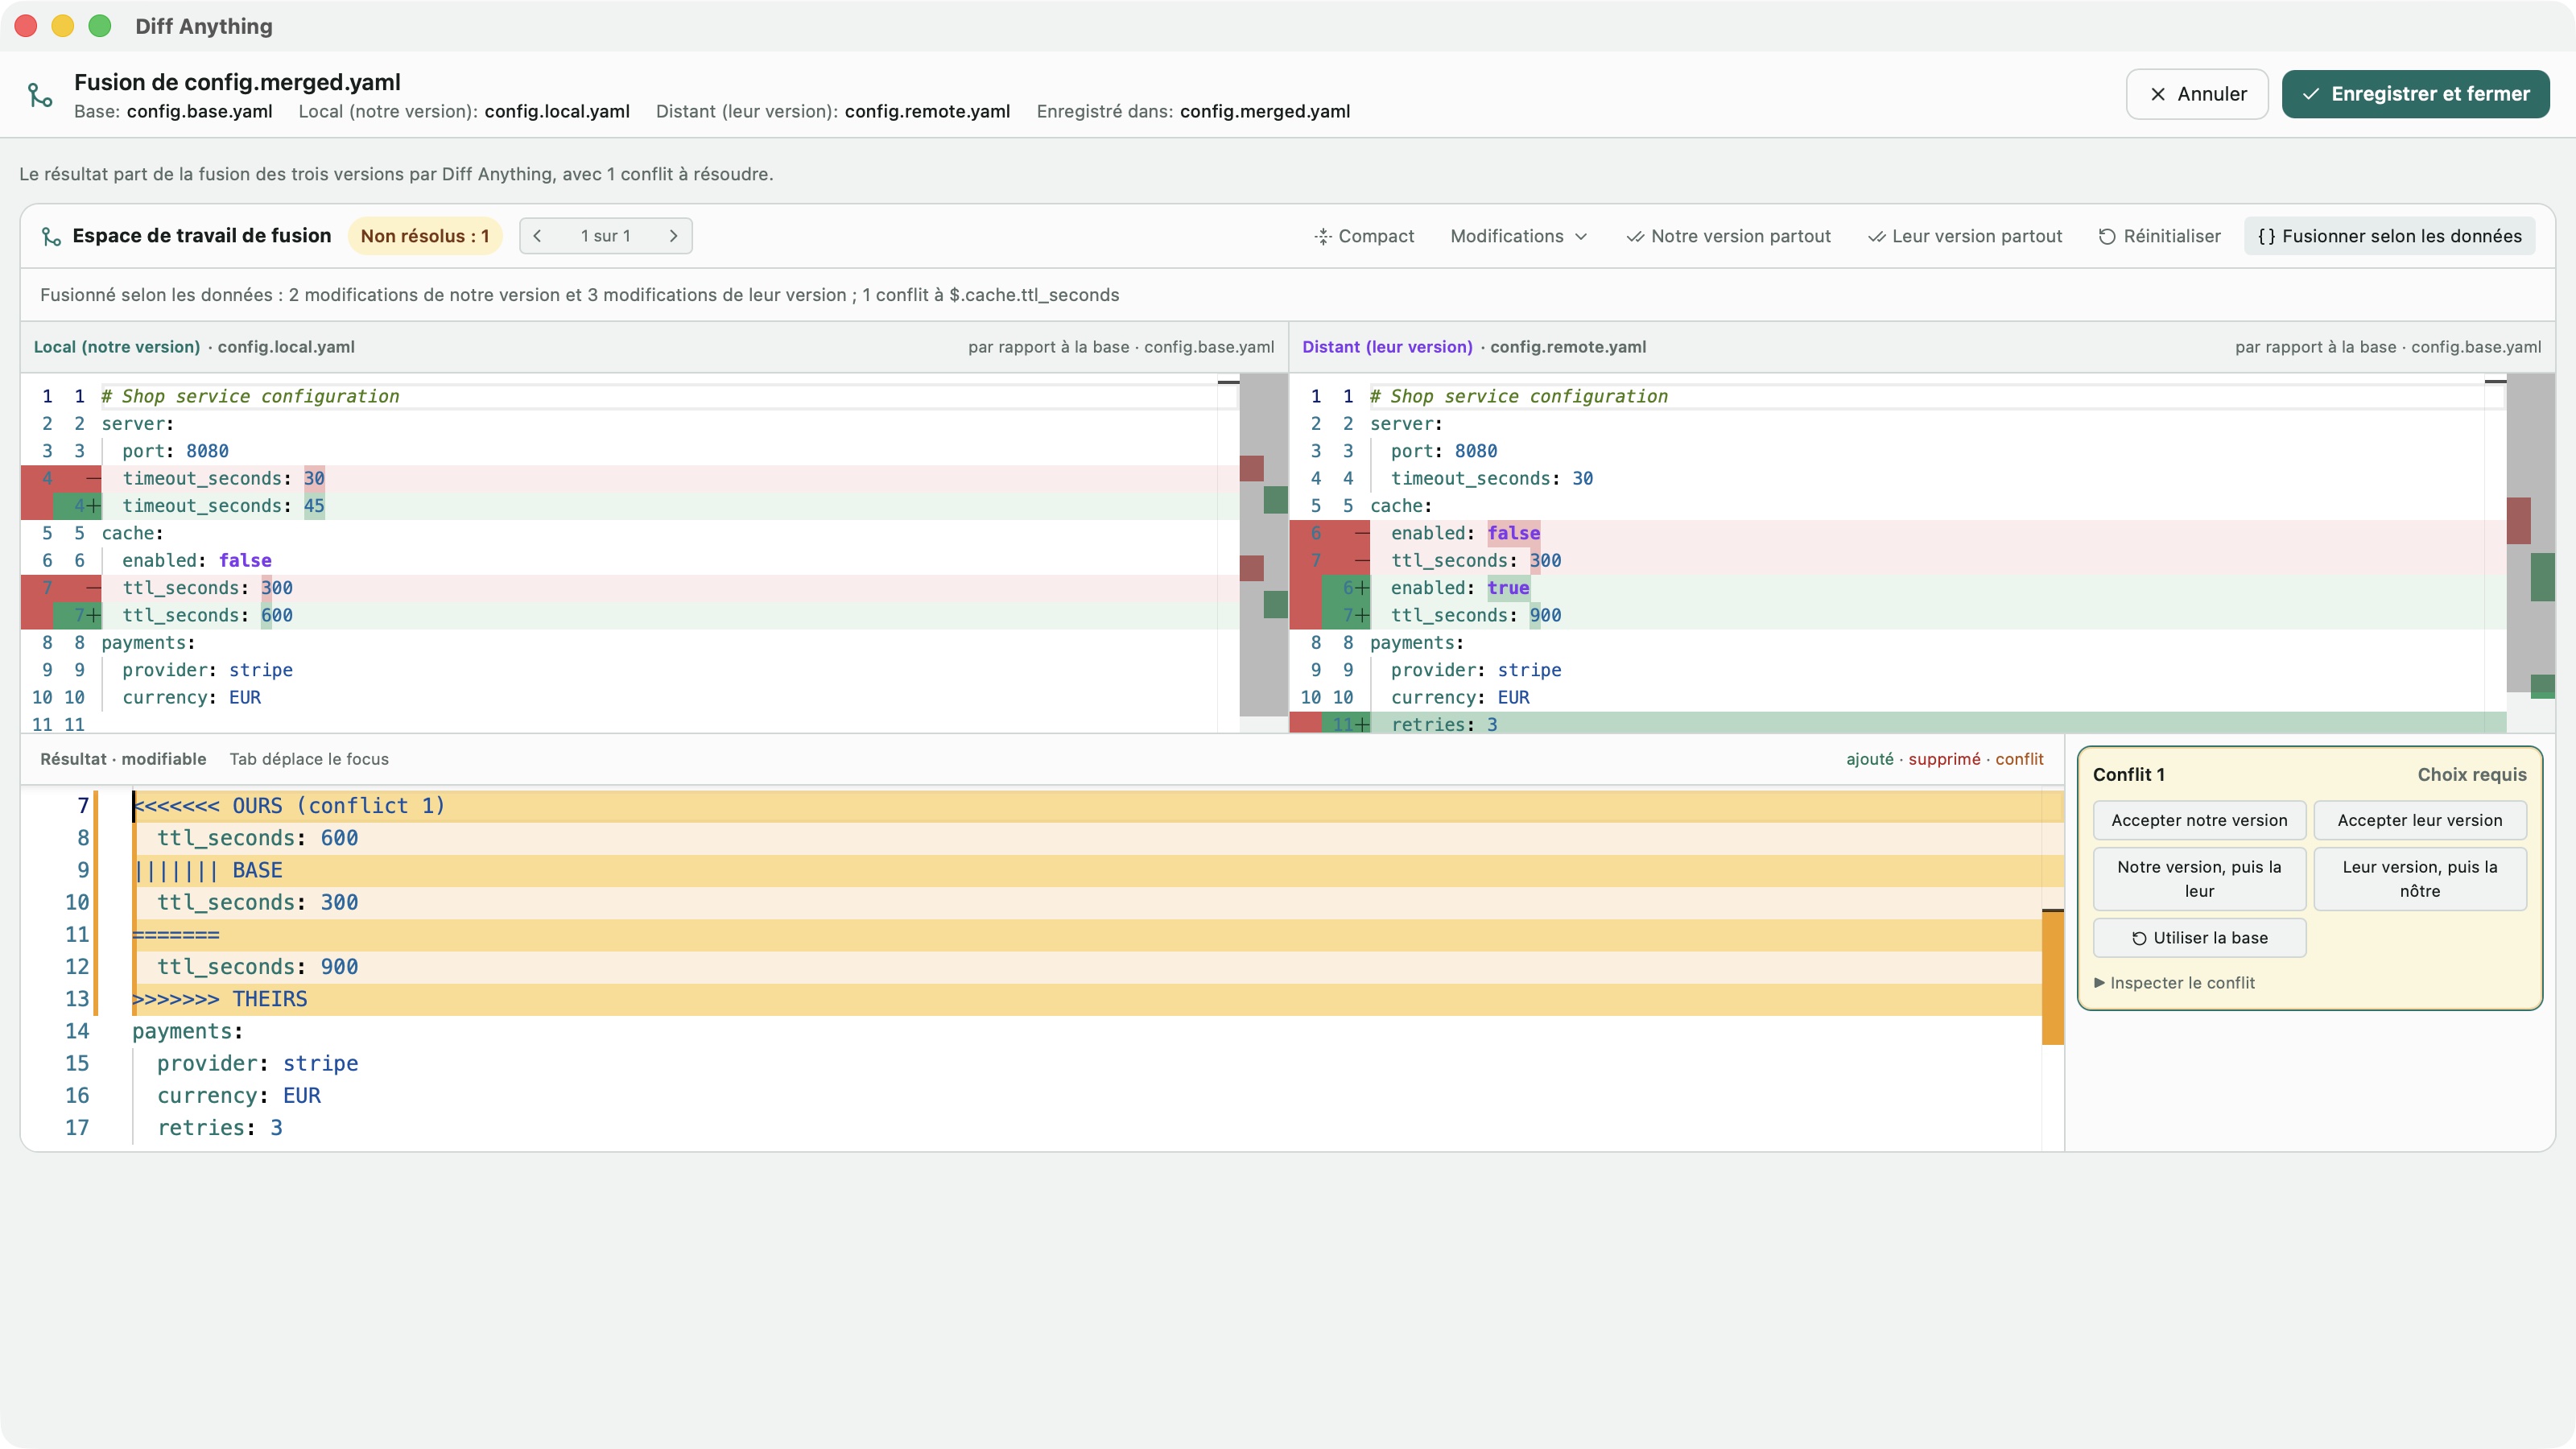Accept their version for Conflict 1
Viewport: 2576px width, 1449px height.
click(2420, 820)
